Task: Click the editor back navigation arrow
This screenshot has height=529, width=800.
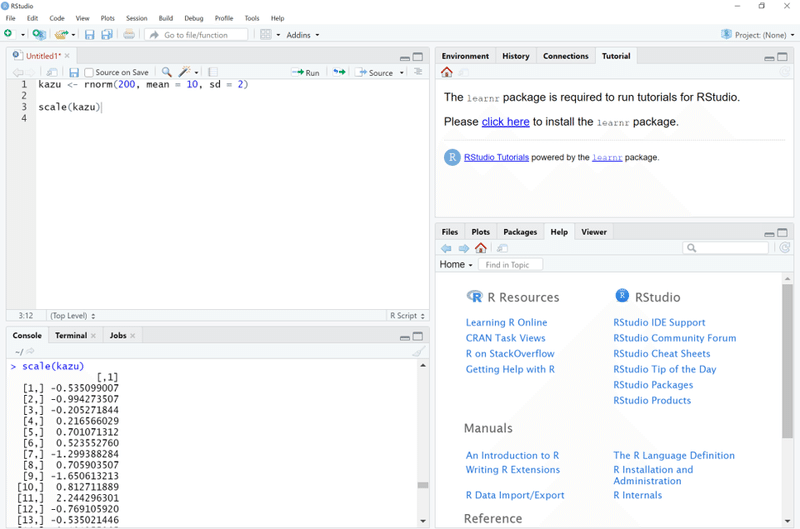Action: click(18, 72)
